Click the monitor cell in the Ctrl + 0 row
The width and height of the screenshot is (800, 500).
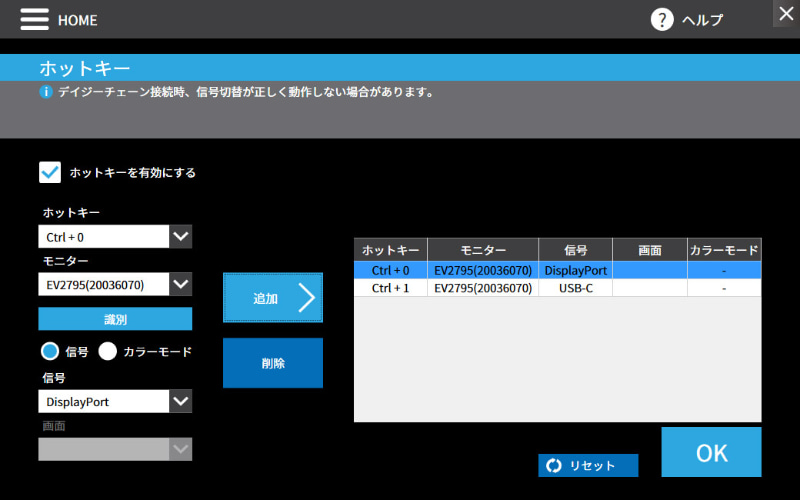(x=483, y=270)
